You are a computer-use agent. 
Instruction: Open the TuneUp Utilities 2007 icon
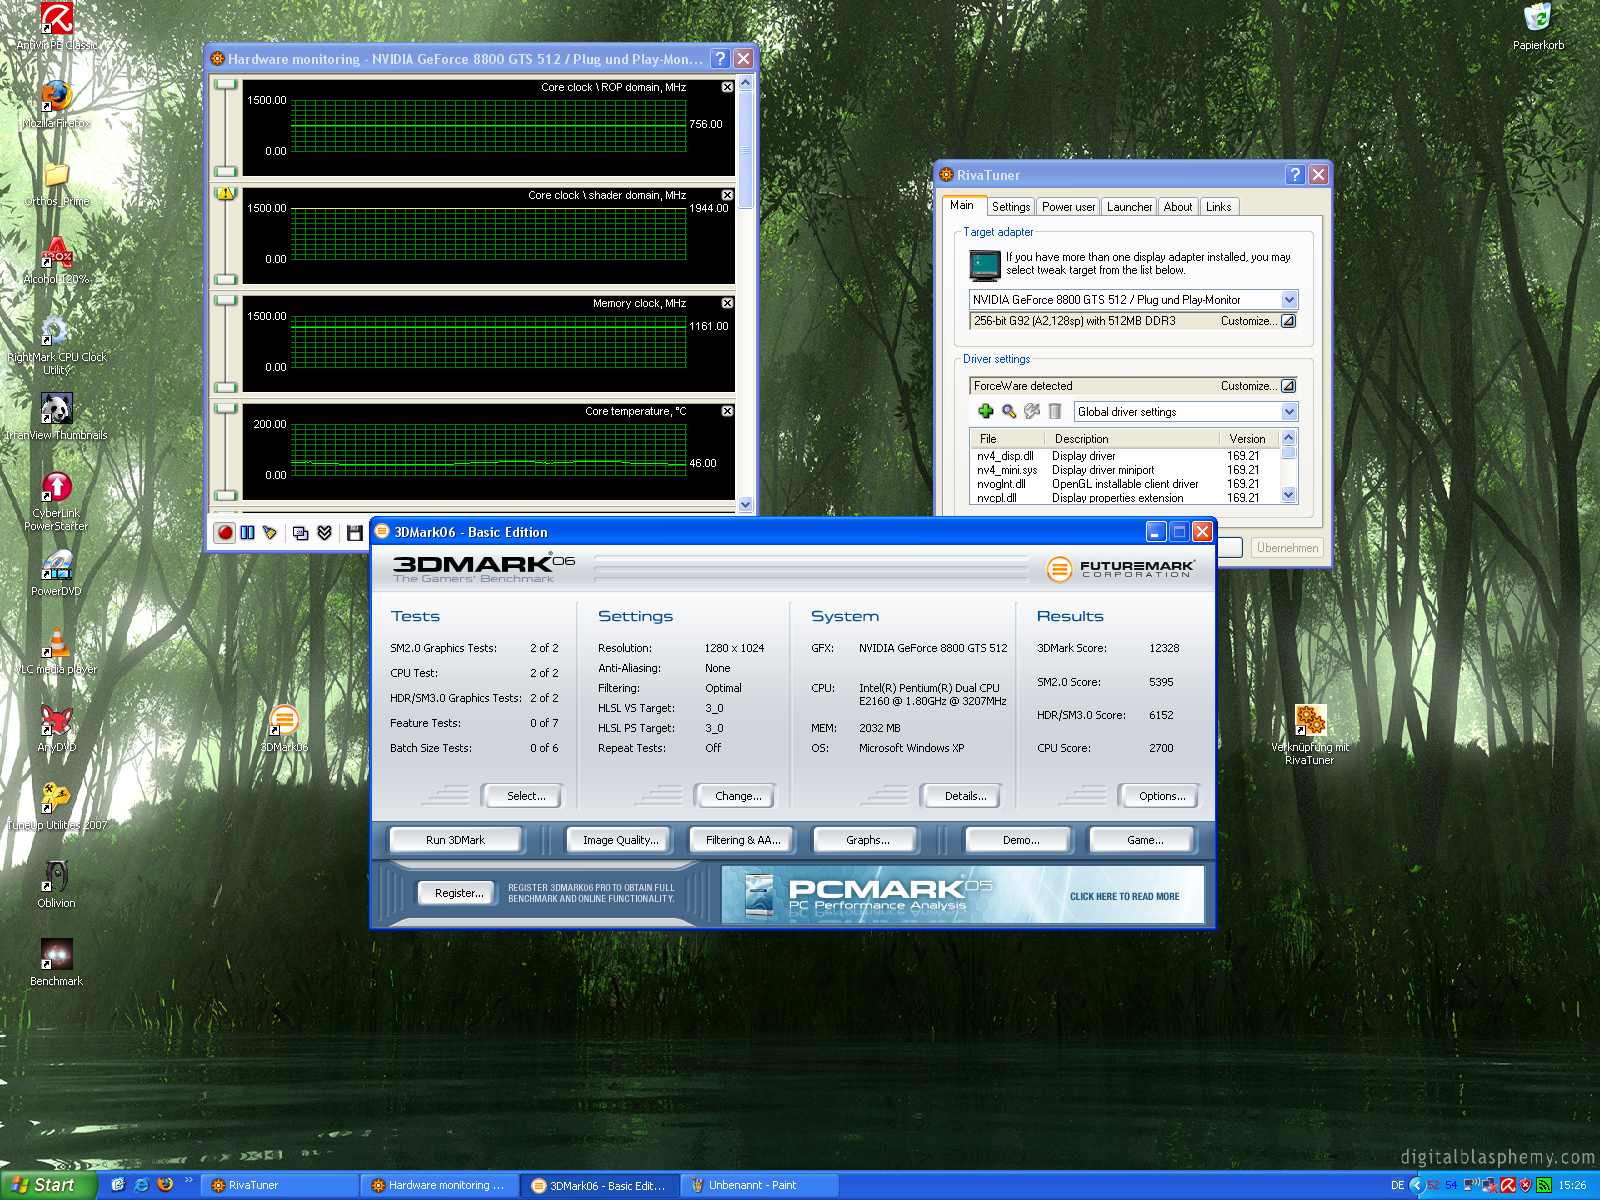tap(56, 806)
